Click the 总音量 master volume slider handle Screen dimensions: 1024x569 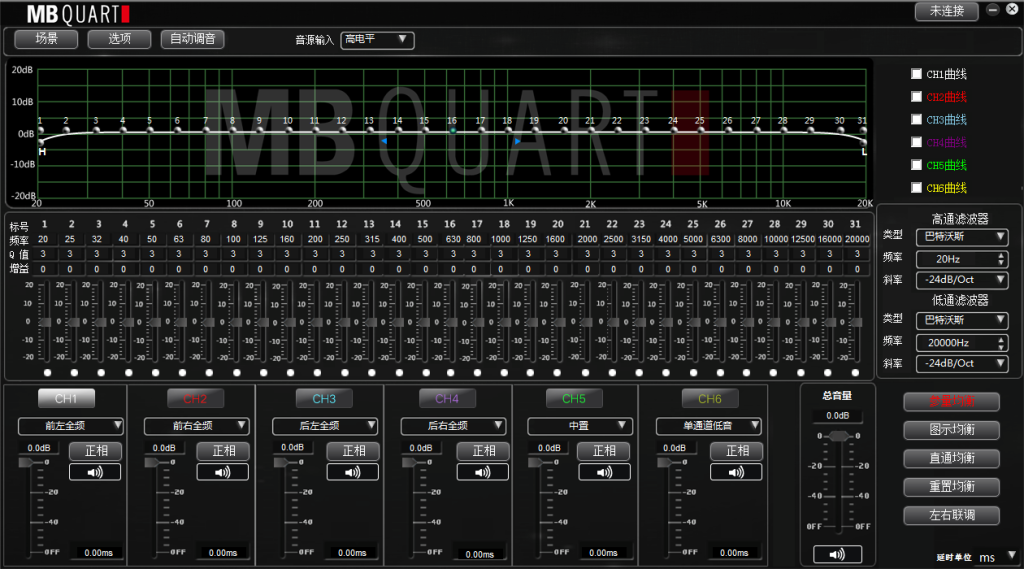pos(839,436)
